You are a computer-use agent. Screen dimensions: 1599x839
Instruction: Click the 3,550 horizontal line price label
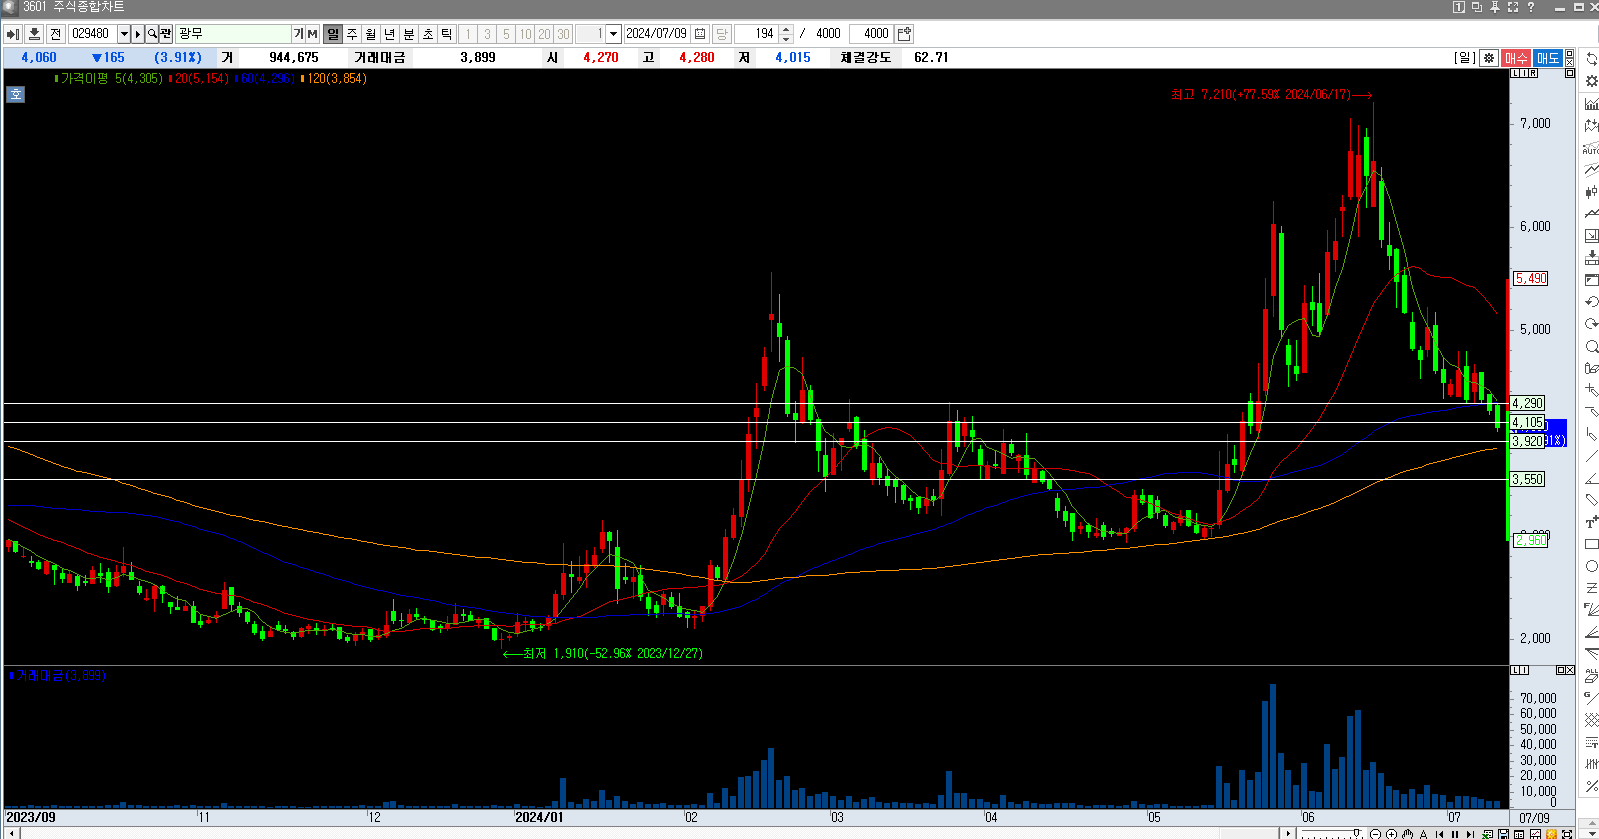[1527, 479]
